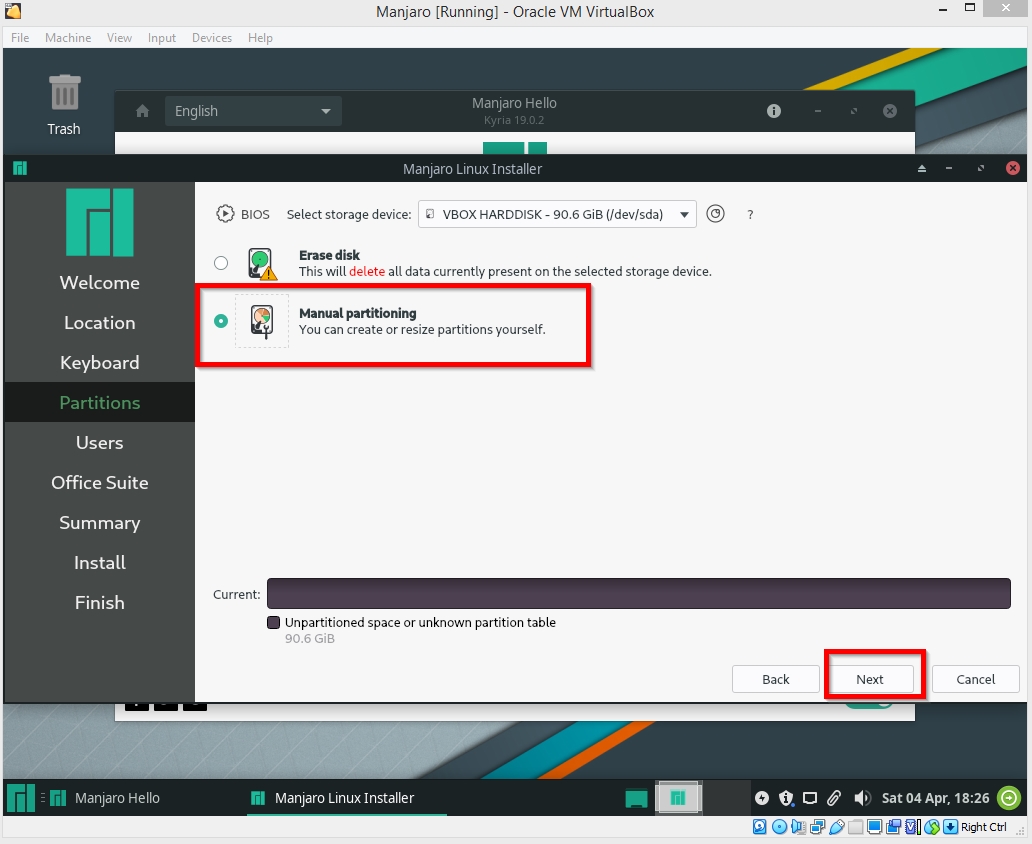Image resolution: width=1032 pixels, height=844 pixels.
Task: Click the show desktop icon in the taskbar
Action: (x=636, y=798)
